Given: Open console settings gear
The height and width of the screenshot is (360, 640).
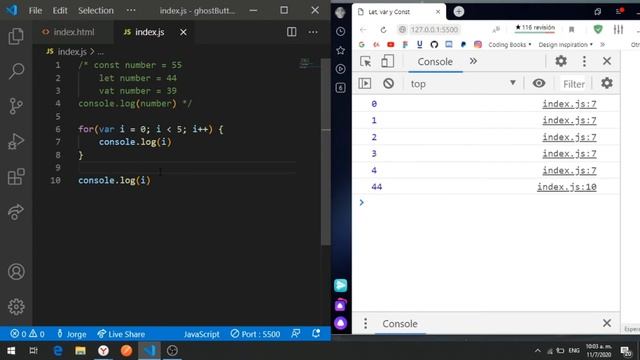Looking at the screenshot, I should 607,83.
